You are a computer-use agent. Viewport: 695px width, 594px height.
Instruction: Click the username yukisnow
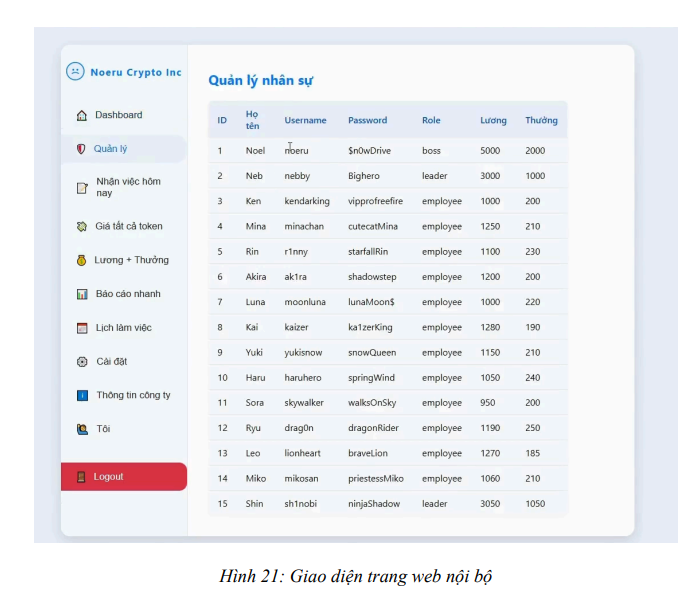tap(303, 353)
